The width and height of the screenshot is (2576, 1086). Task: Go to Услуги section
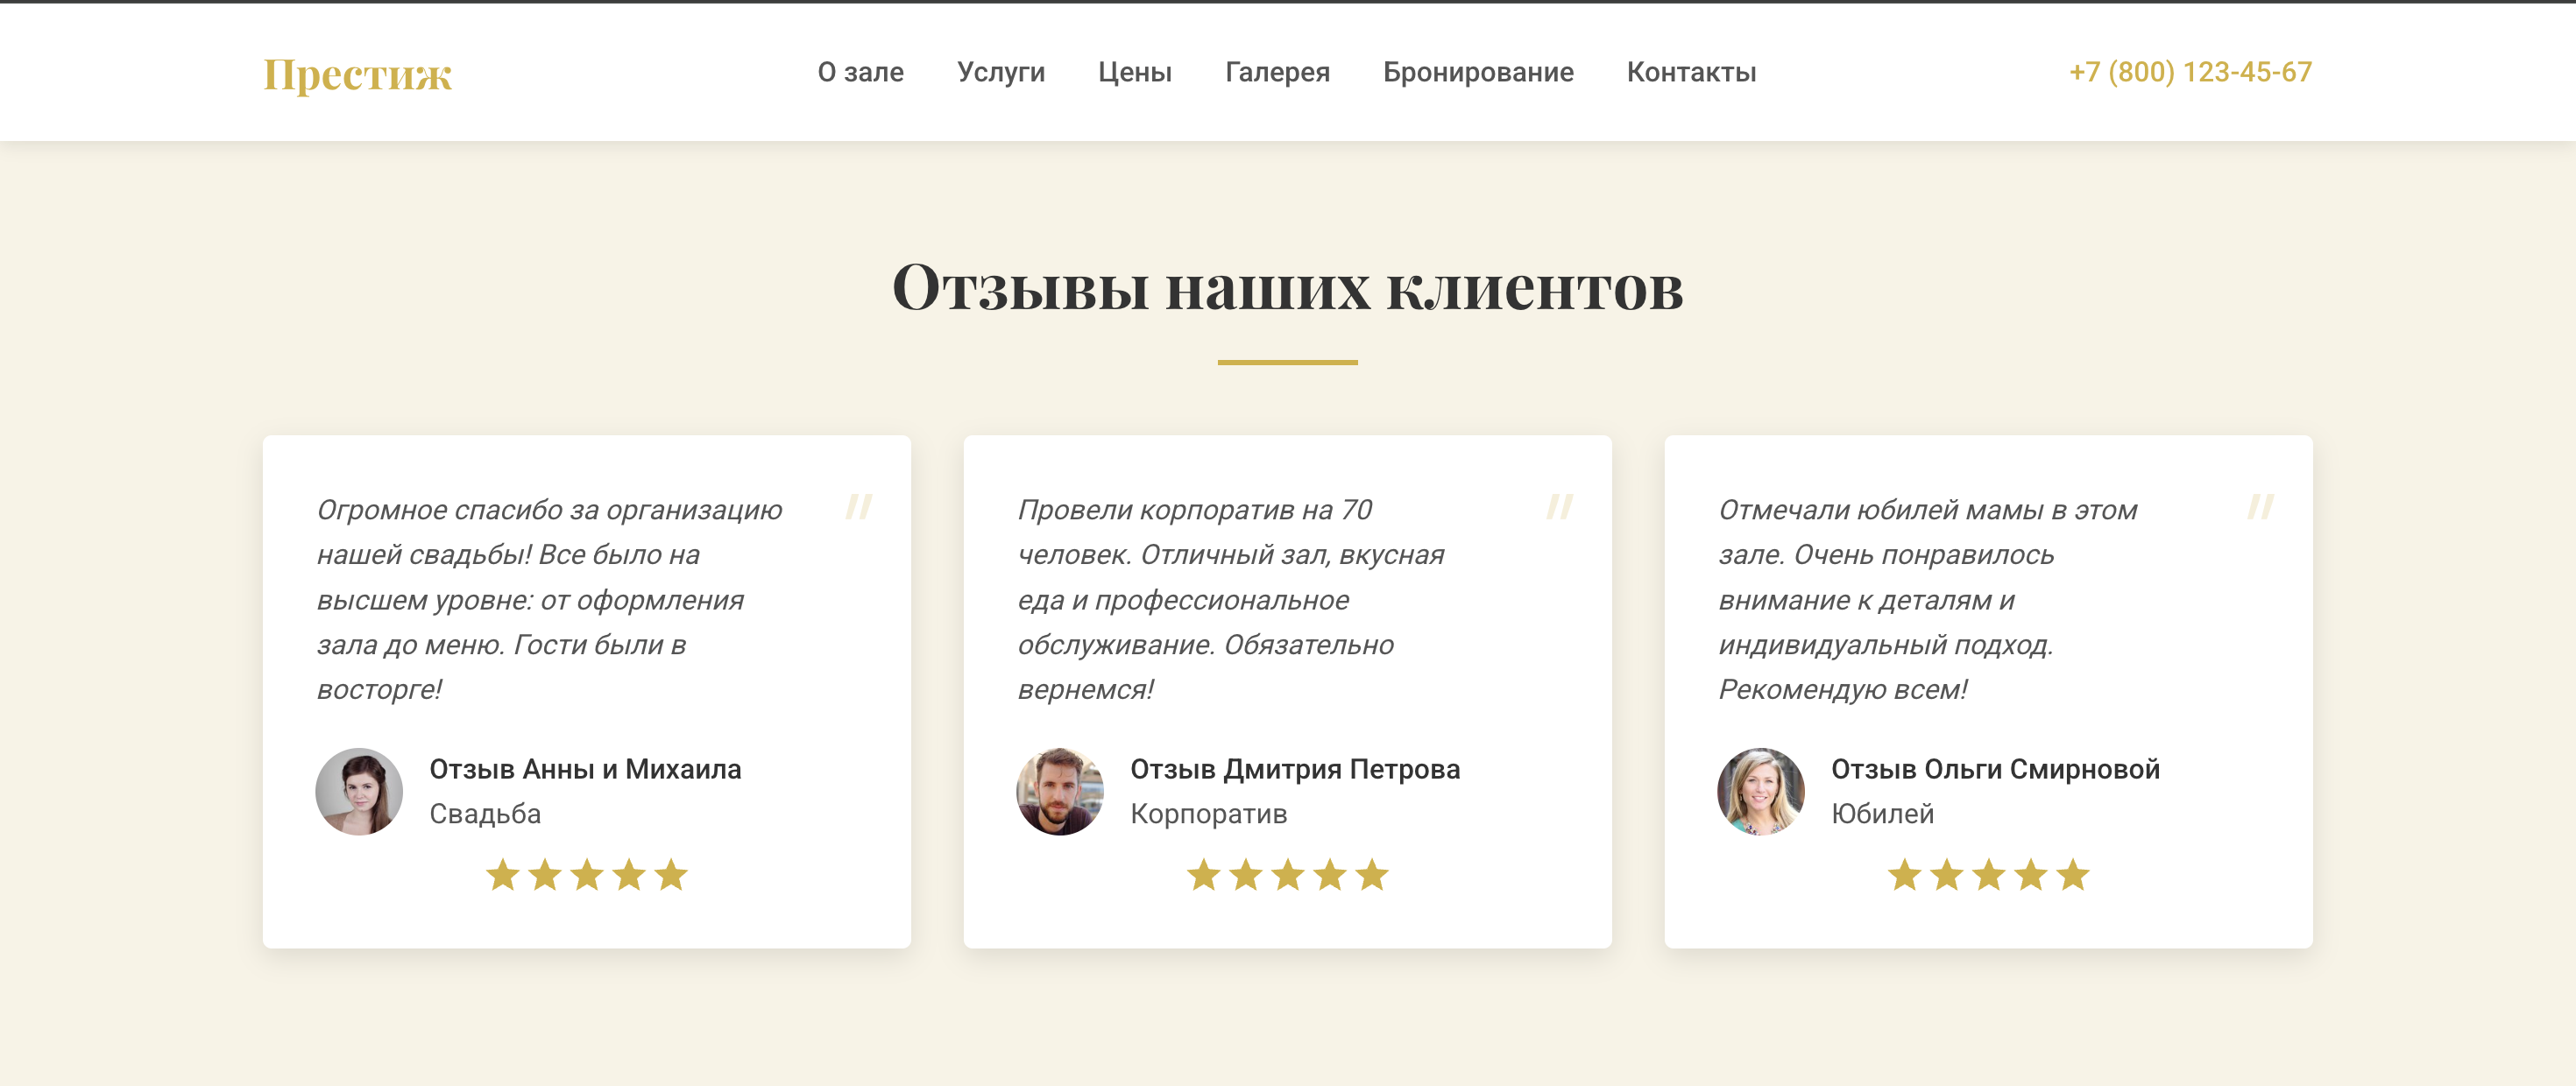click(x=1000, y=72)
